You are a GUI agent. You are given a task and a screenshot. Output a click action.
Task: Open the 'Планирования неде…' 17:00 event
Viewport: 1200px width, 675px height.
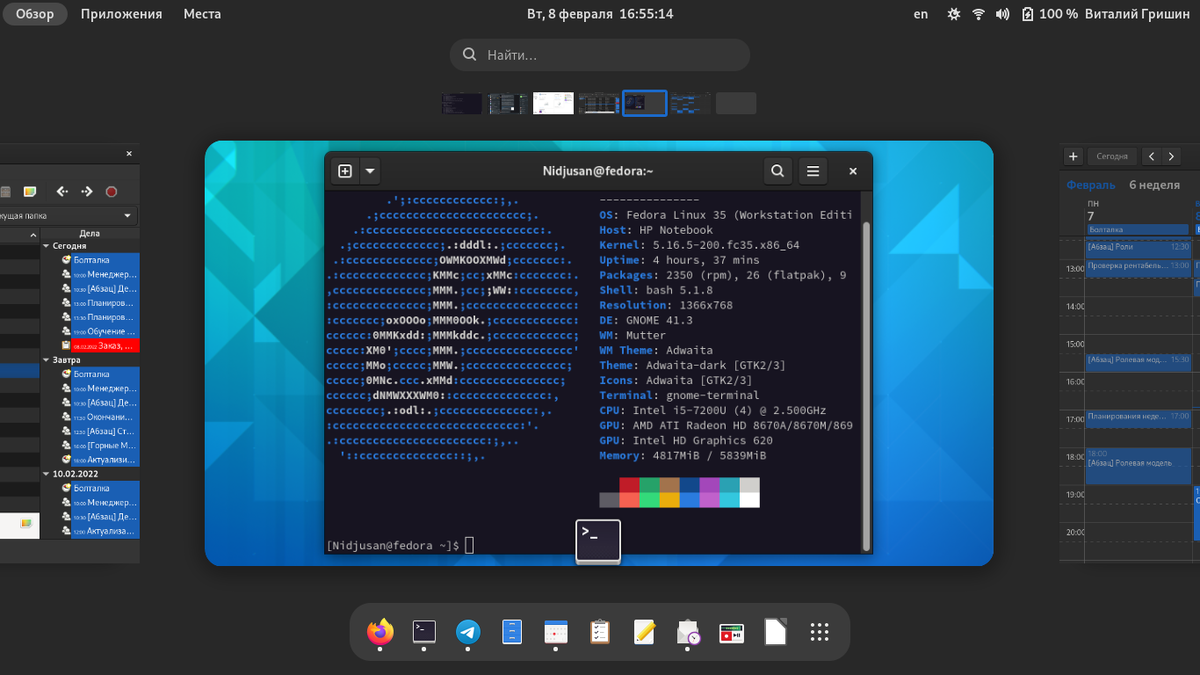coord(1138,419)
